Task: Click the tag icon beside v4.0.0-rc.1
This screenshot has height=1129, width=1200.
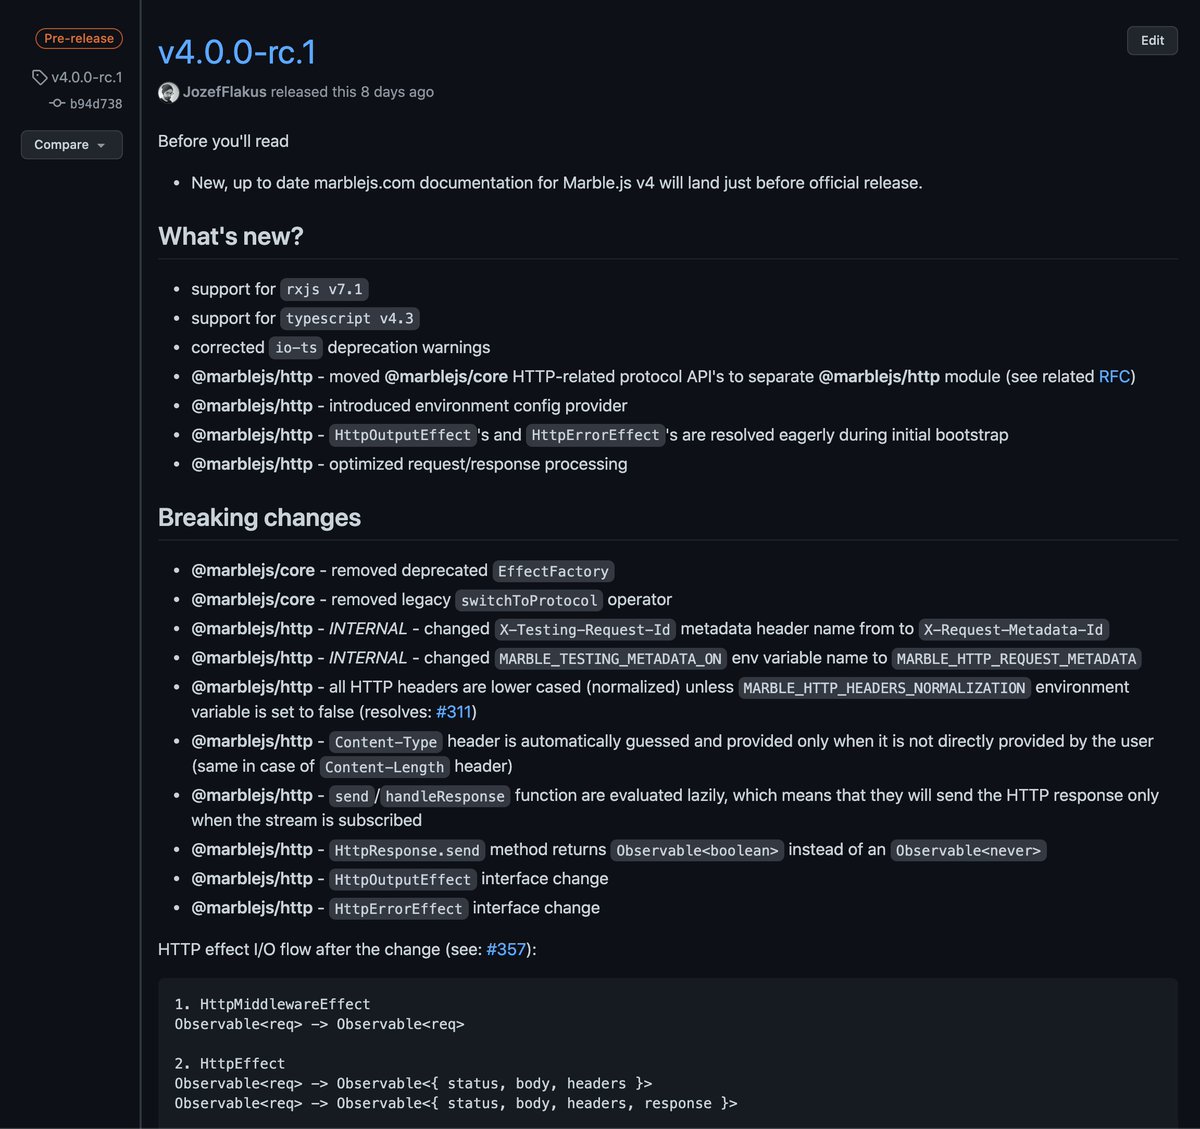Action: 40,77
